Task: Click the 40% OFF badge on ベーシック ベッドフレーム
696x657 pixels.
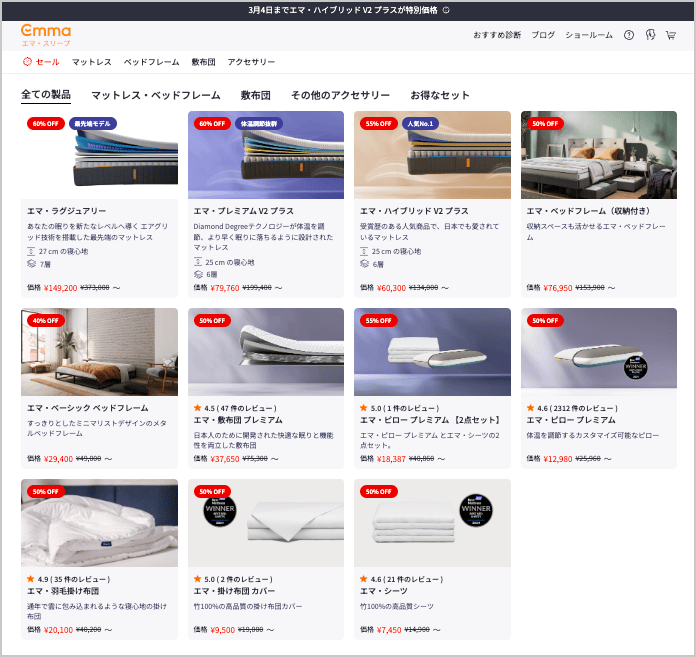Action: tap(46, 321)
